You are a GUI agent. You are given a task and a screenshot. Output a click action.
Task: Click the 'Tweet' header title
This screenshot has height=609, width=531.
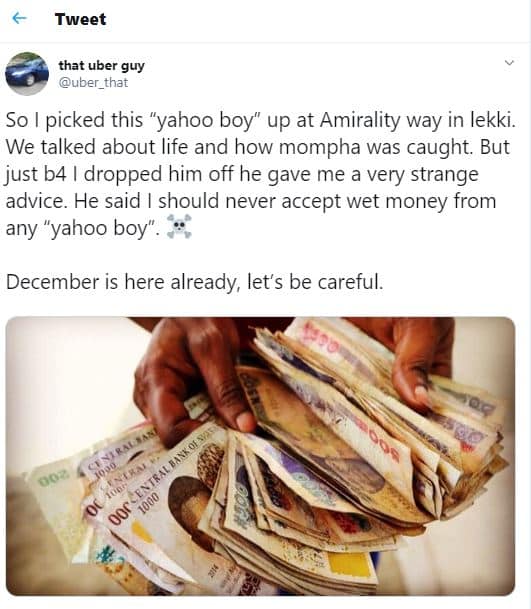[80, 19]
